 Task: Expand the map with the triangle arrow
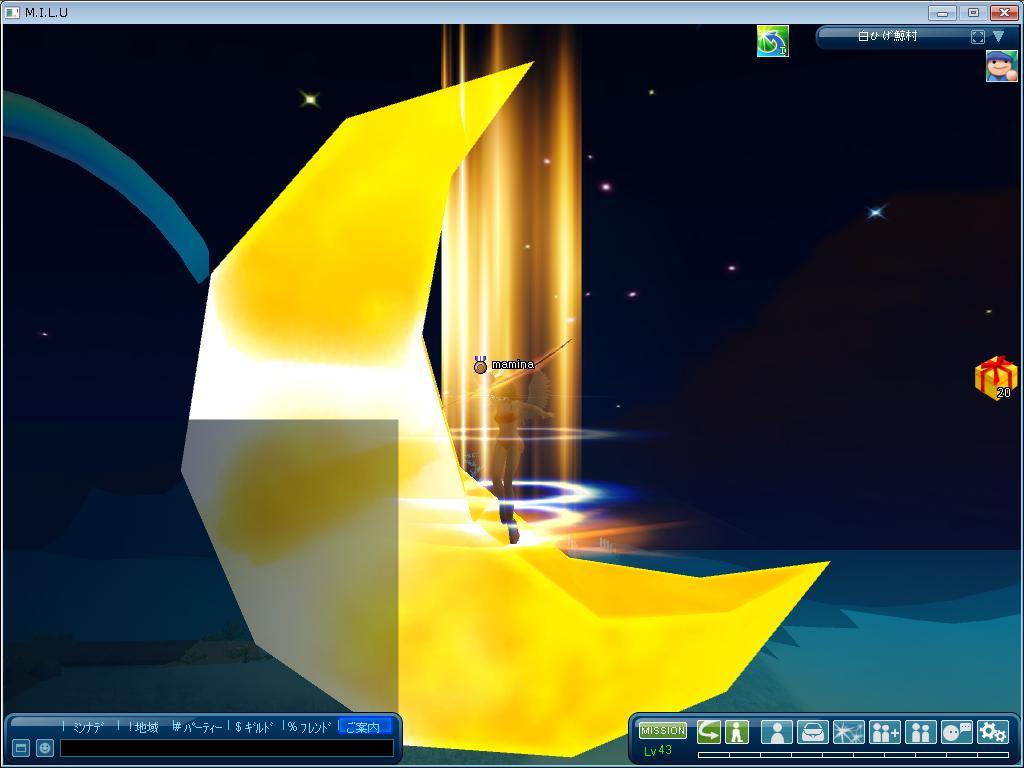tap(998, 37)
